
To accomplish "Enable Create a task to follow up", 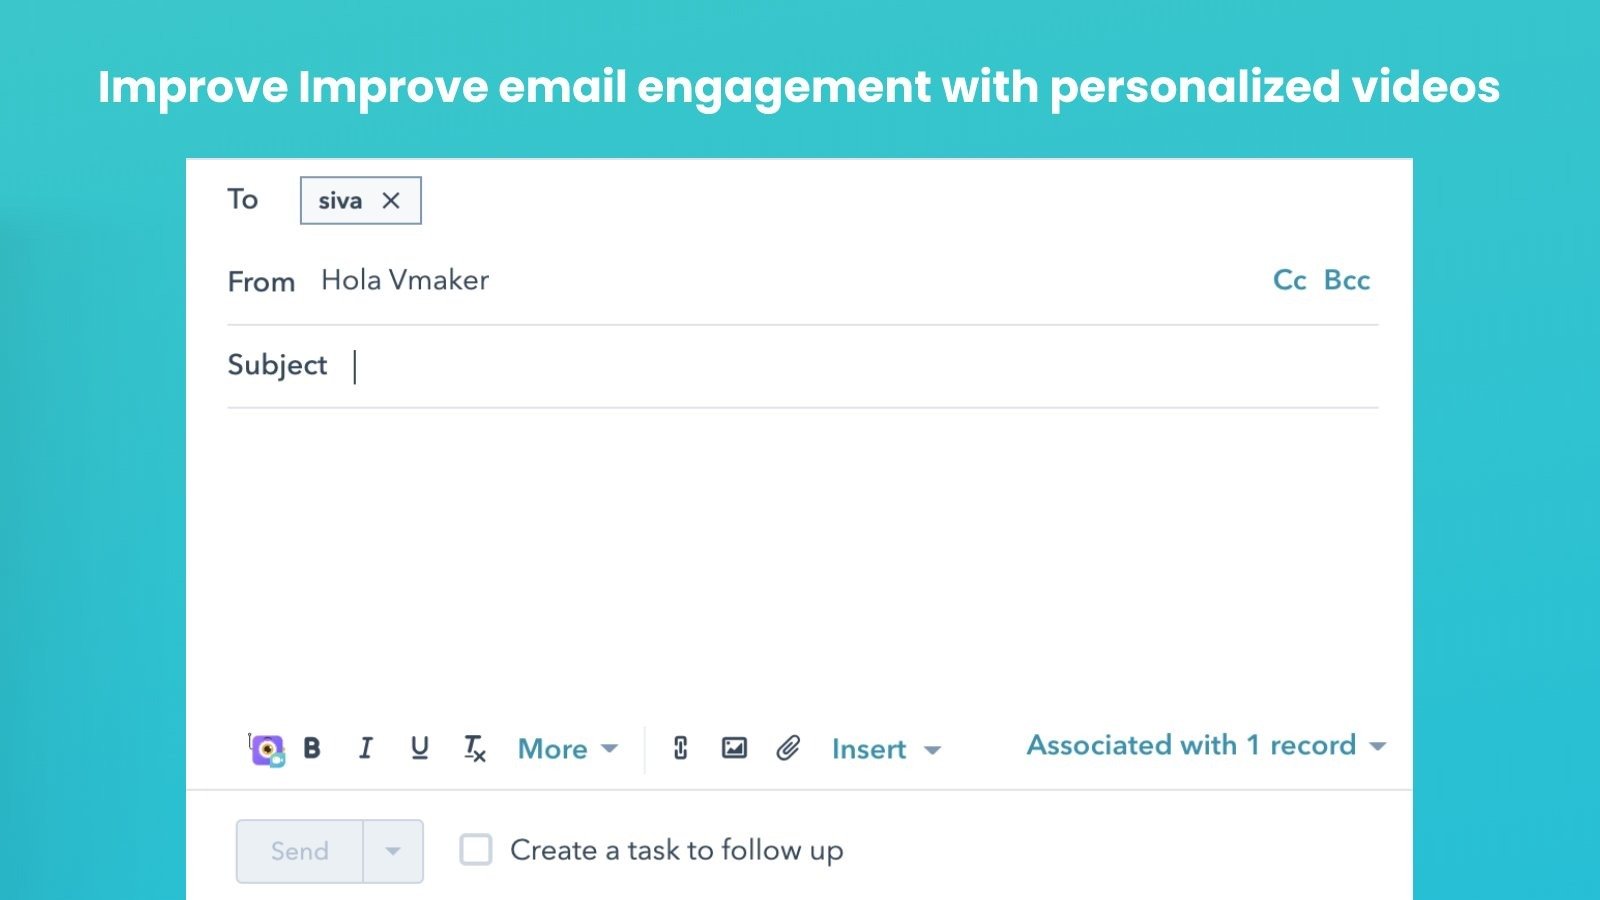I will click(475, 849).
